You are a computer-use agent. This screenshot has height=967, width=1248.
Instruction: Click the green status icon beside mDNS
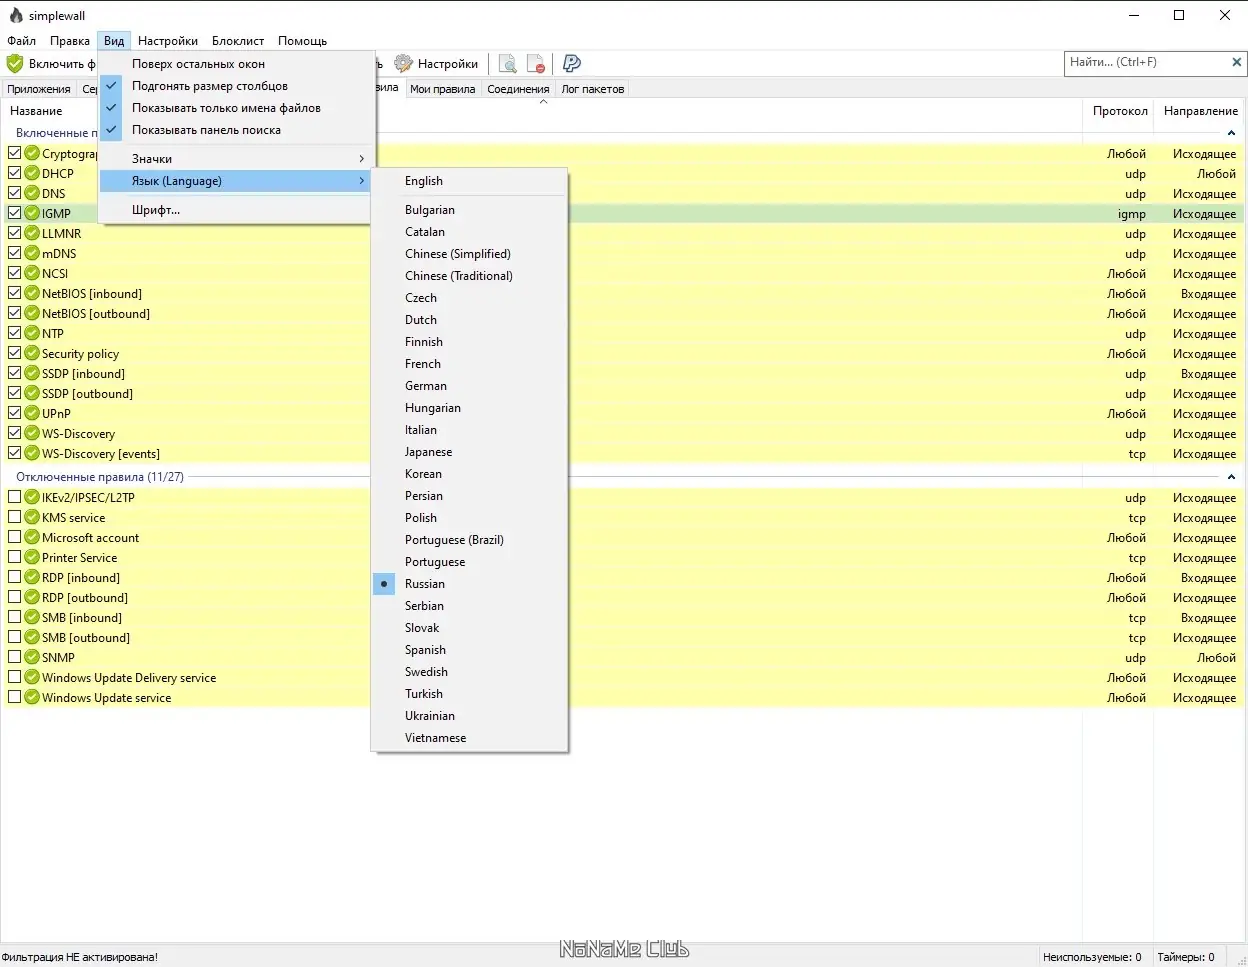32,253
